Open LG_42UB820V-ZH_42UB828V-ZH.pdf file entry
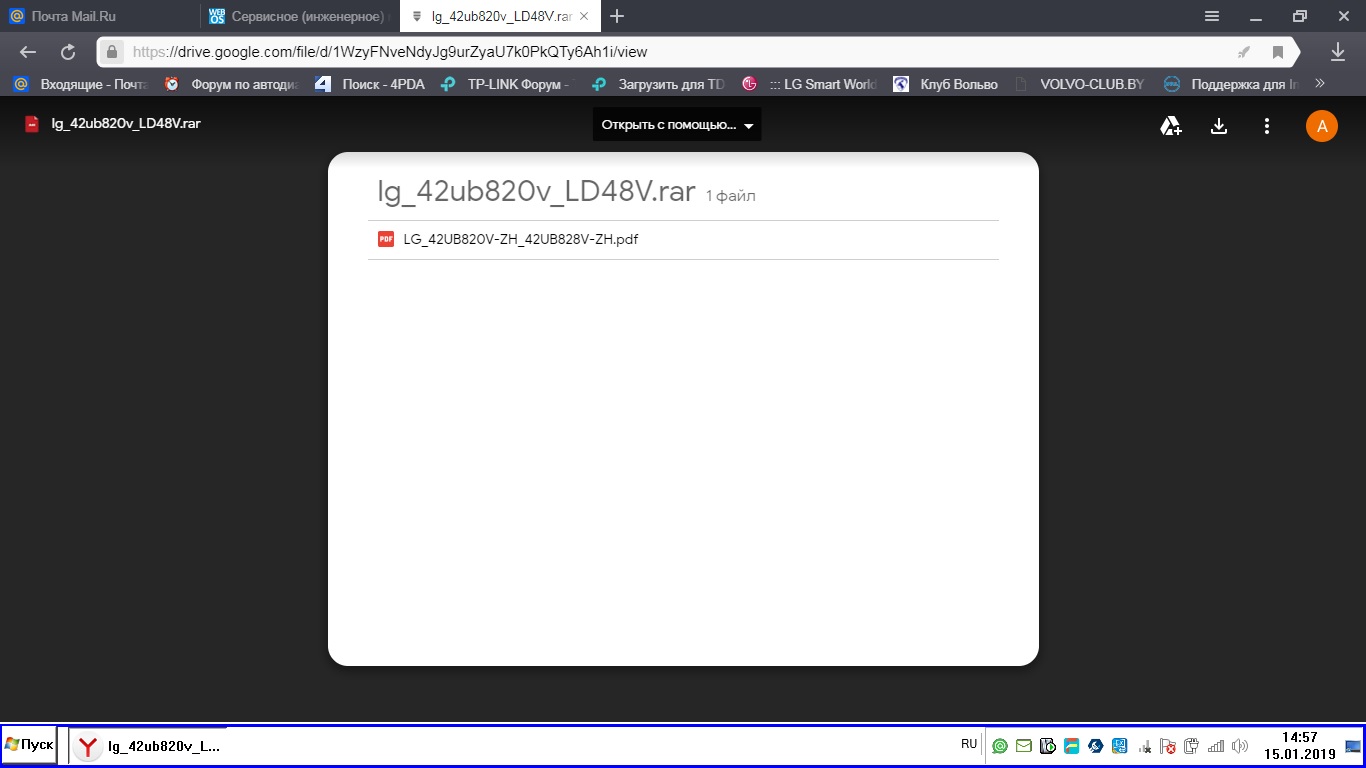 point(520,240)
